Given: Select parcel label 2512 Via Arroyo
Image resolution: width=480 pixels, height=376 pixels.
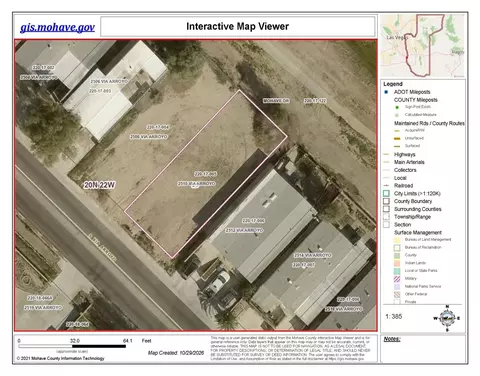Looking at the screenshot, I should click(x=244, y=230).
